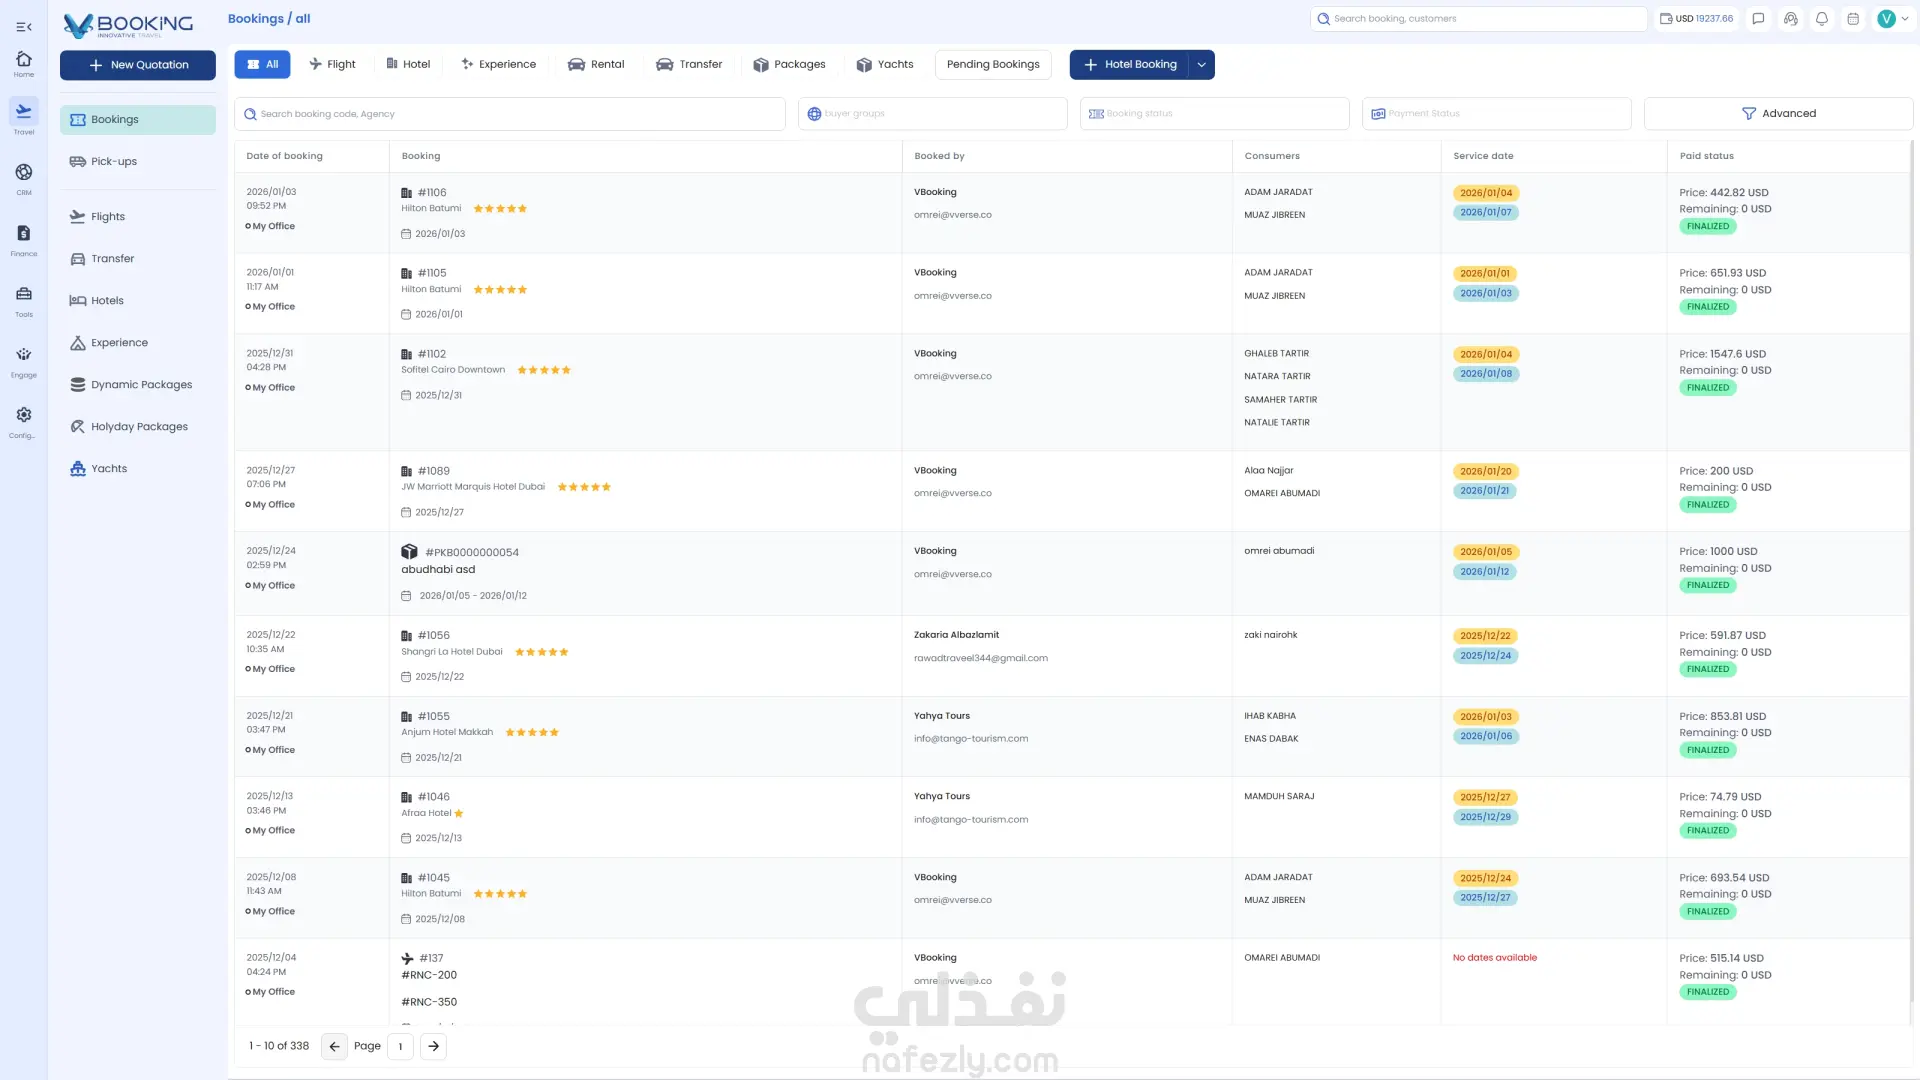The height and width of the screenshot is (1080, 1920).
Task: Collapse the sidebar menu toggle icon
Action: click(24, 27)
